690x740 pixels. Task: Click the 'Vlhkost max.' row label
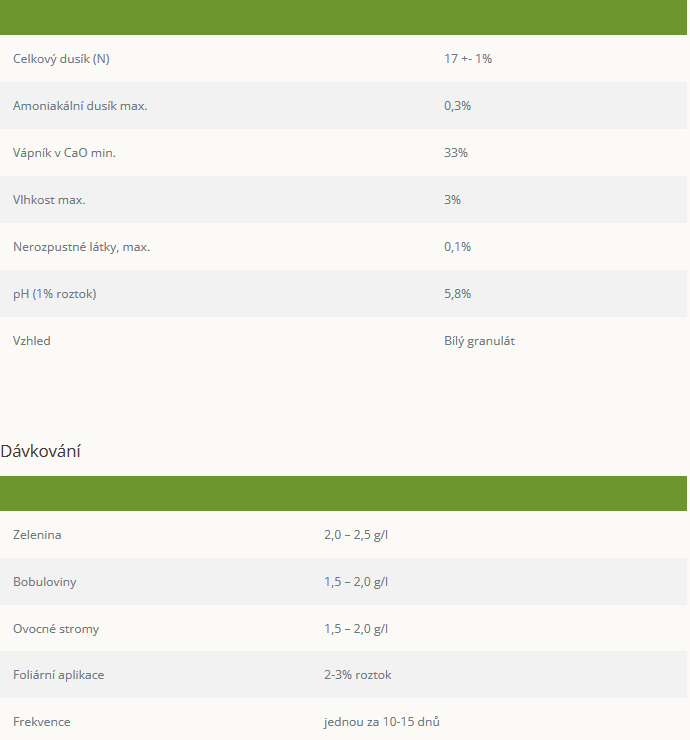click(49, 200)
